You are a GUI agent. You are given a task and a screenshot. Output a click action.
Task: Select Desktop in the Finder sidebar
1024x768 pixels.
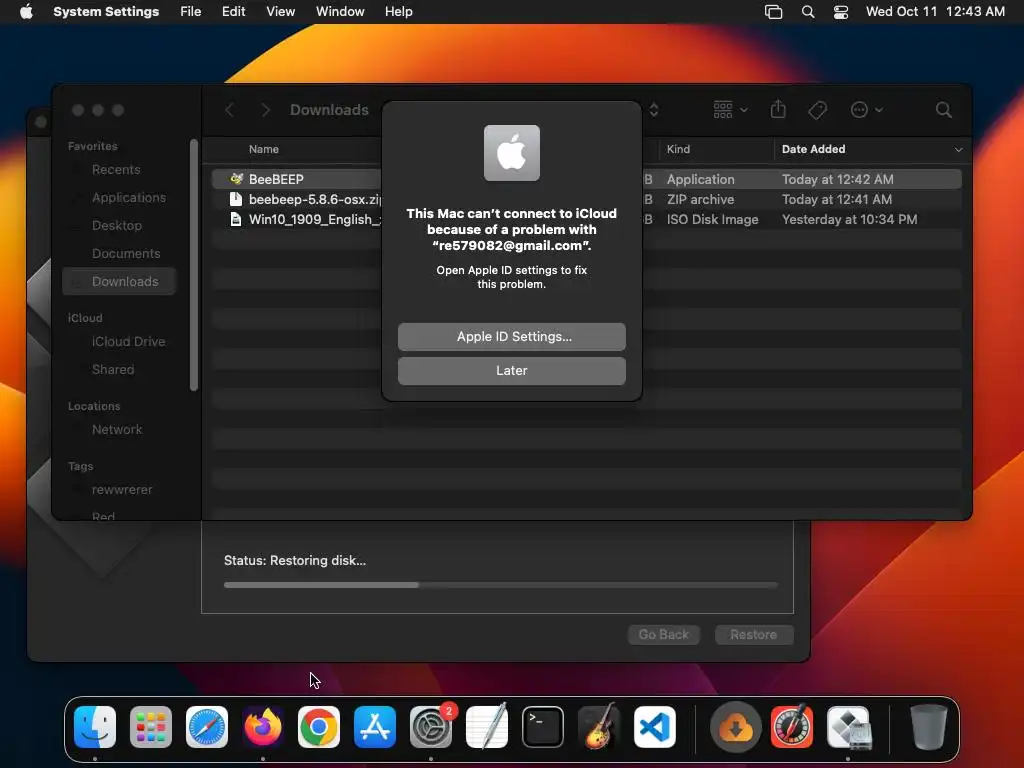116,226
